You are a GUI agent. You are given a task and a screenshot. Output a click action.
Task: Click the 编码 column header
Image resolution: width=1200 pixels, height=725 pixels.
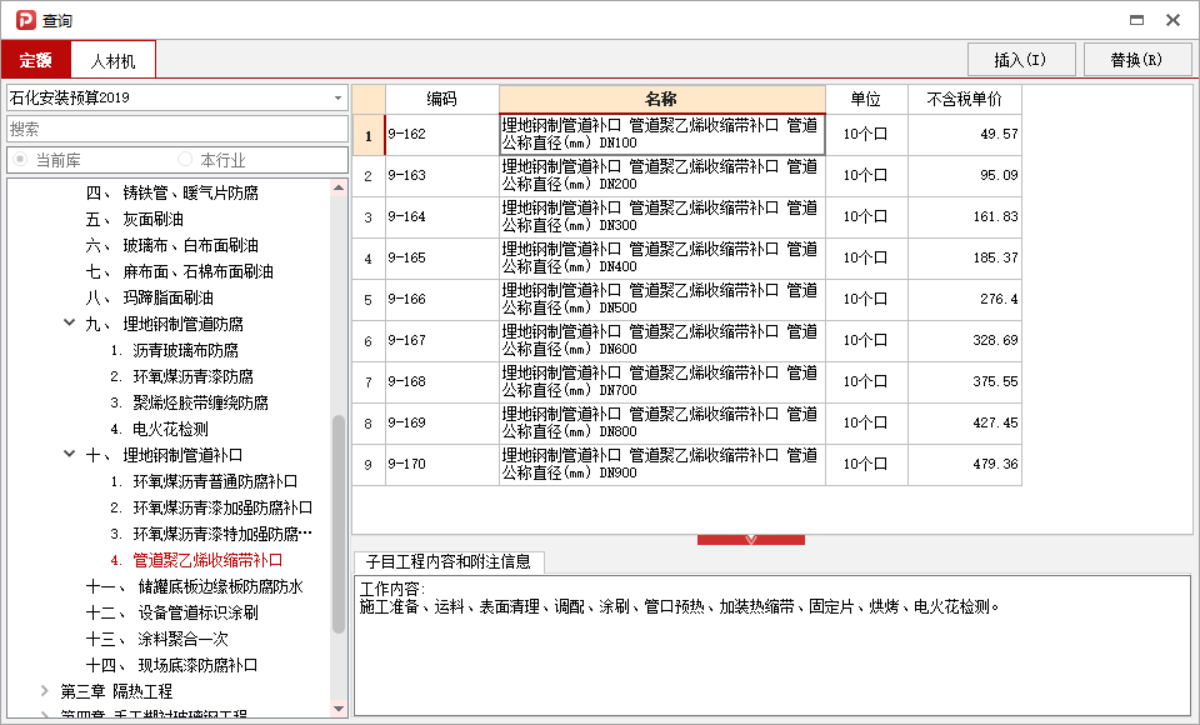(x=442, y=99)
